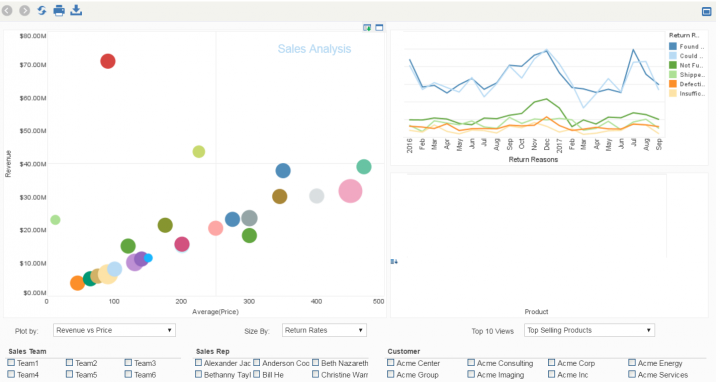Click the Dec label on the Return Reasons axis

click(x=546, y=145)
